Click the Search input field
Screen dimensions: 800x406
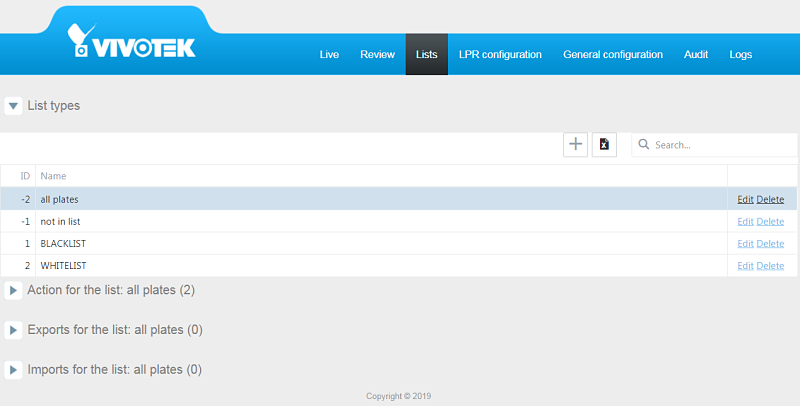pos(720,145)
